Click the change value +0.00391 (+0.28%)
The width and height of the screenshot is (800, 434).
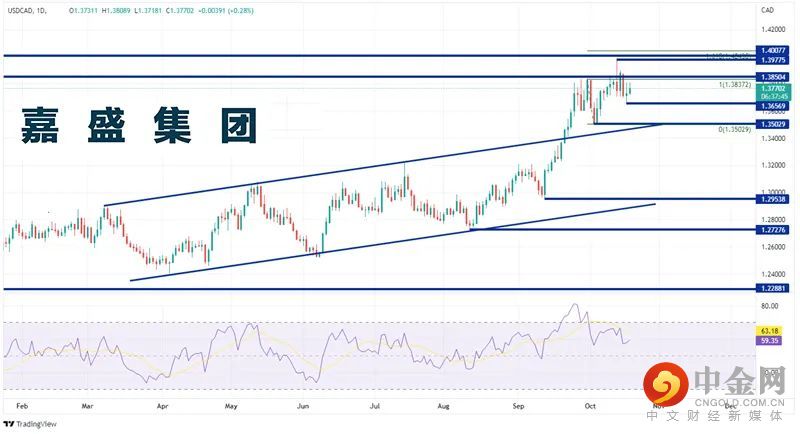click(x=226, y=10)
